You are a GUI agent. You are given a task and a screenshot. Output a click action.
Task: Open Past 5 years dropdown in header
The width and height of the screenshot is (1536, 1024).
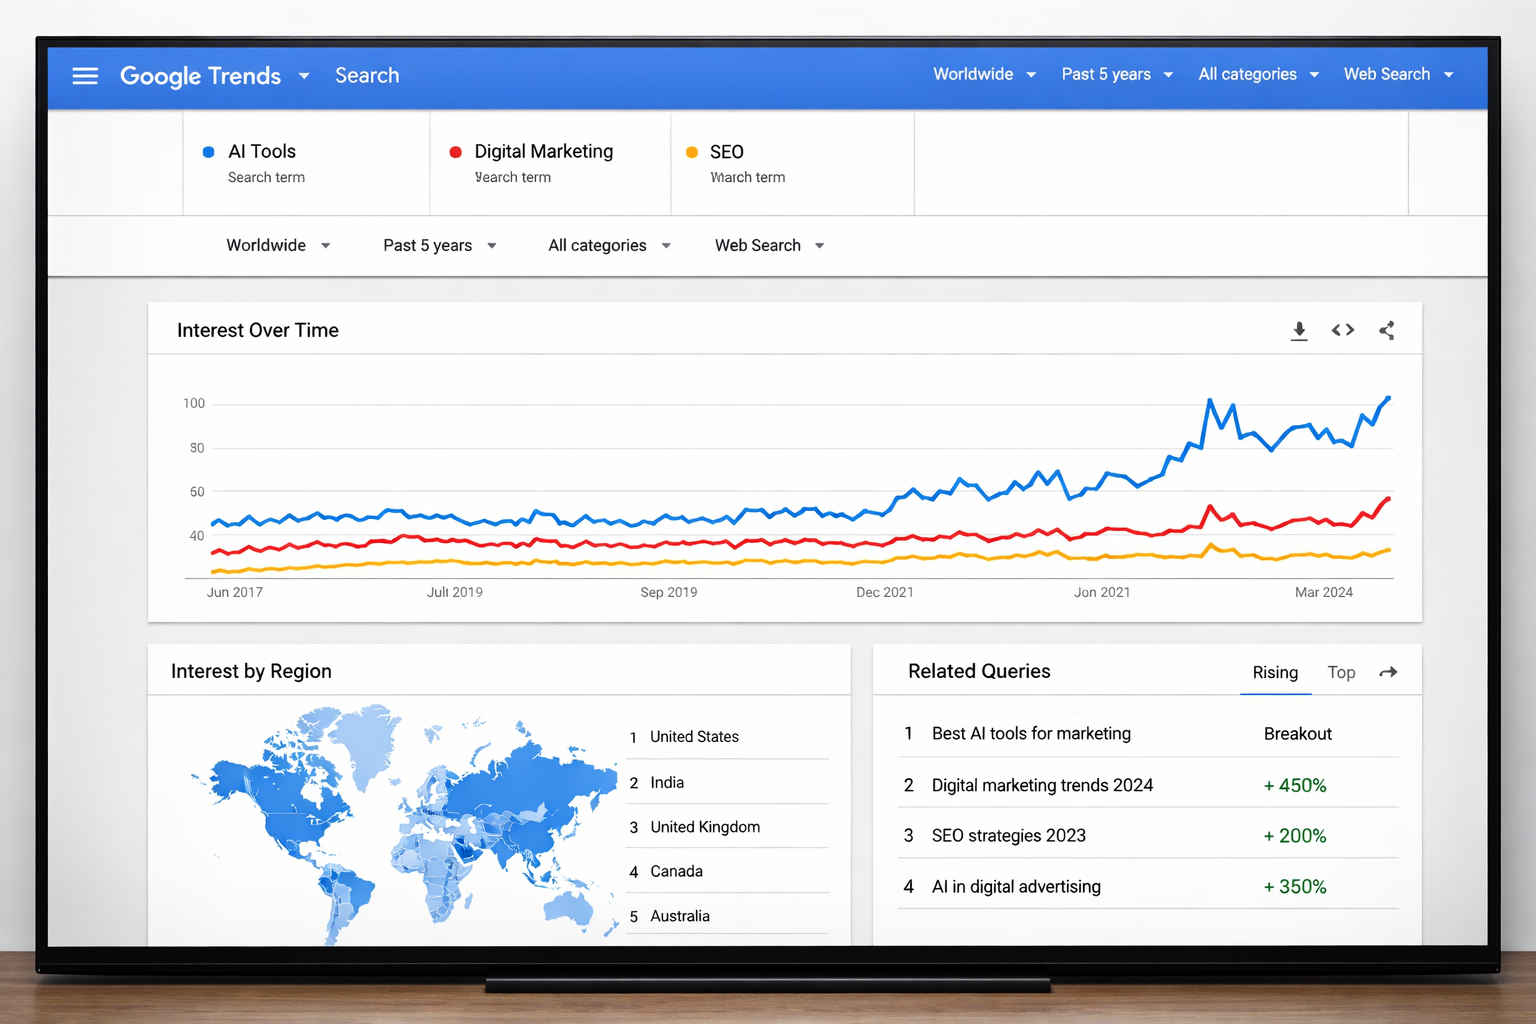click(x=1116, y=75)
